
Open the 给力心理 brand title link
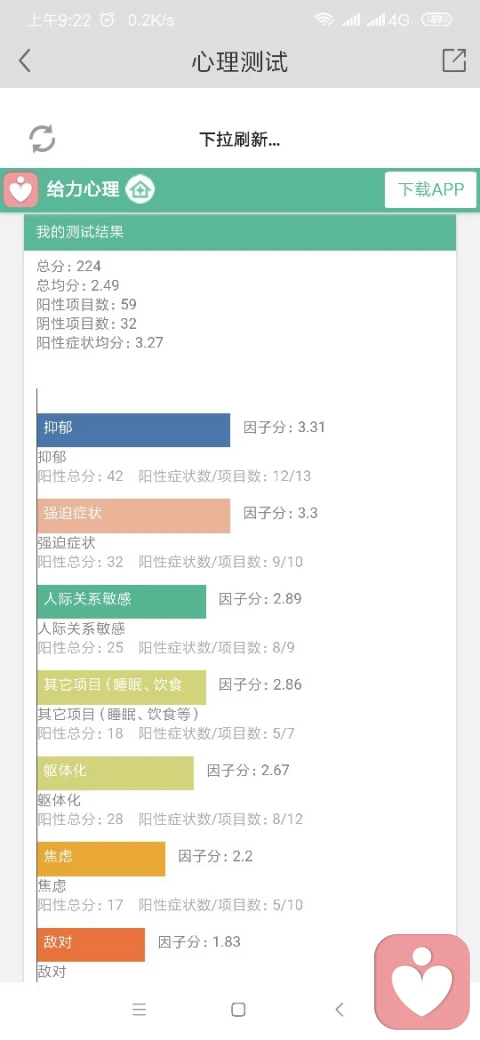pyautogui.click(x=83, y=190)
